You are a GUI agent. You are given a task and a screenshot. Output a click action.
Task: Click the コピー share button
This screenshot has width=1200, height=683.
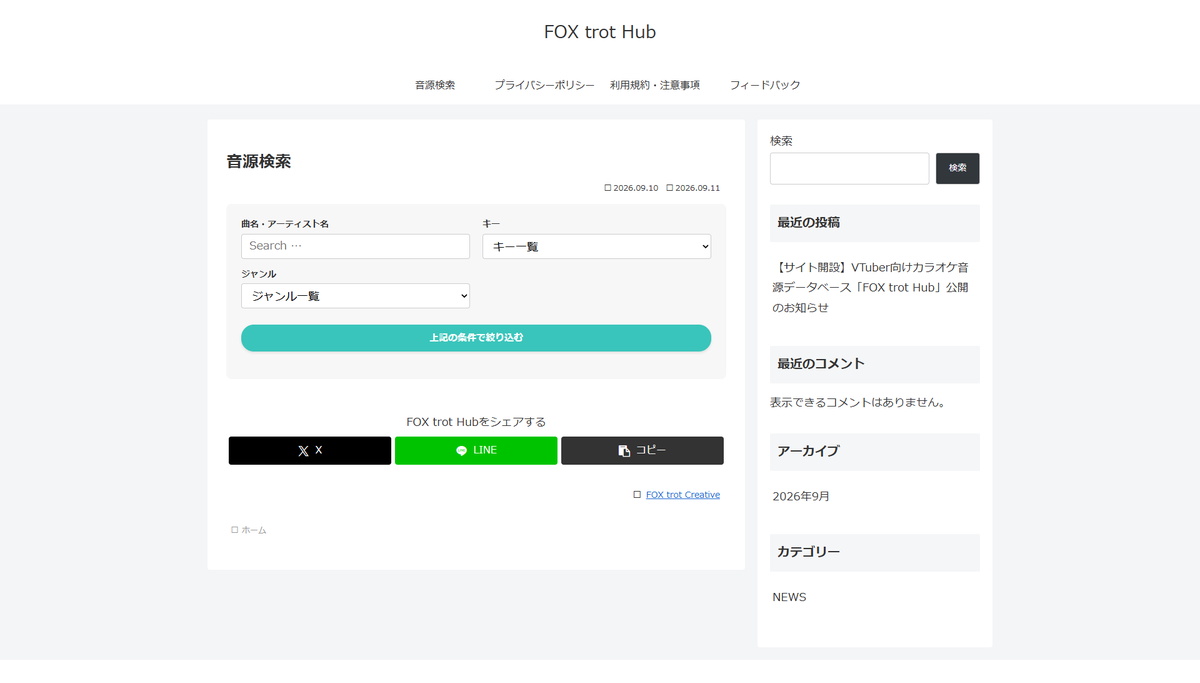pyautogui.click(x=642, y=451)
